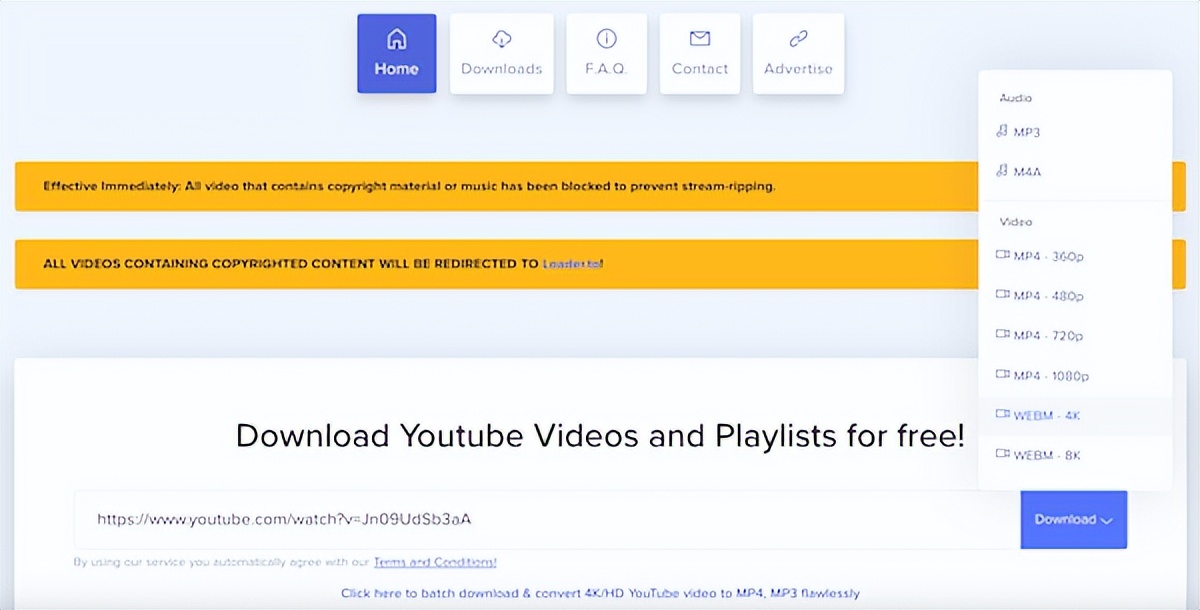Click the music note icon beside M4A
Viewport: 1200px width, 610px height.
tap(1002, 171)
